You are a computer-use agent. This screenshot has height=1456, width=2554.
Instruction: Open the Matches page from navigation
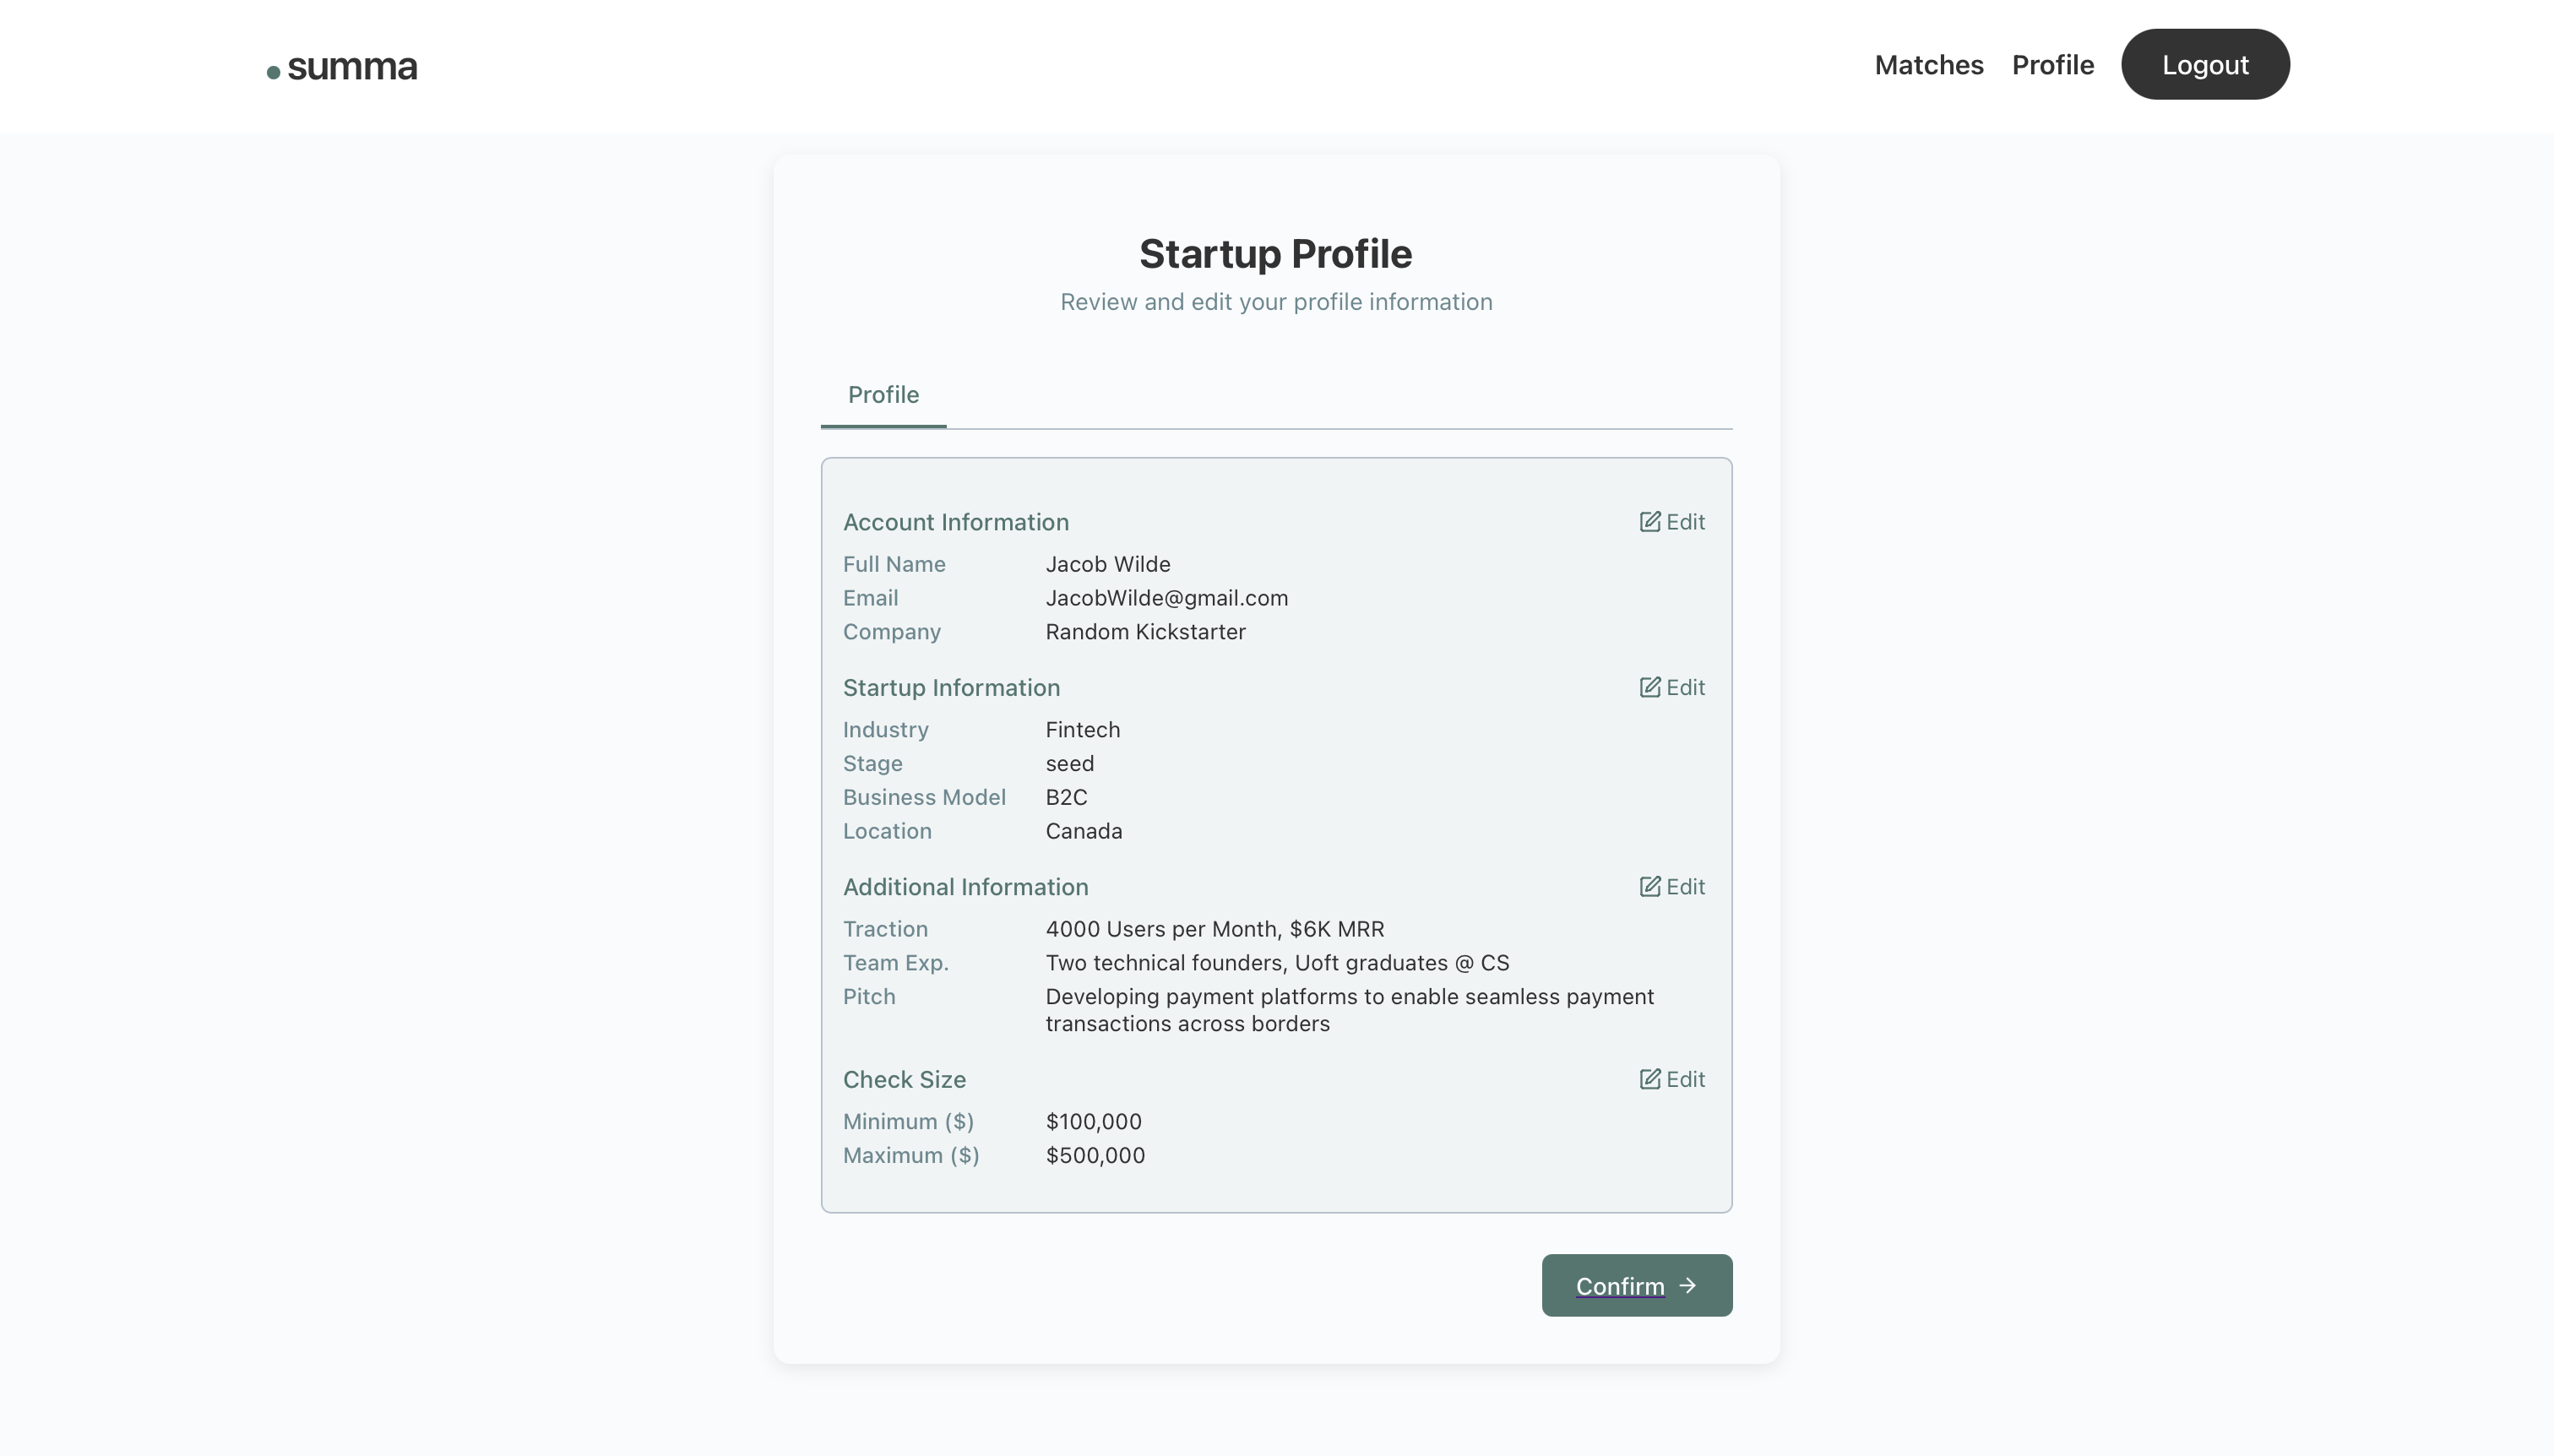1928,65
